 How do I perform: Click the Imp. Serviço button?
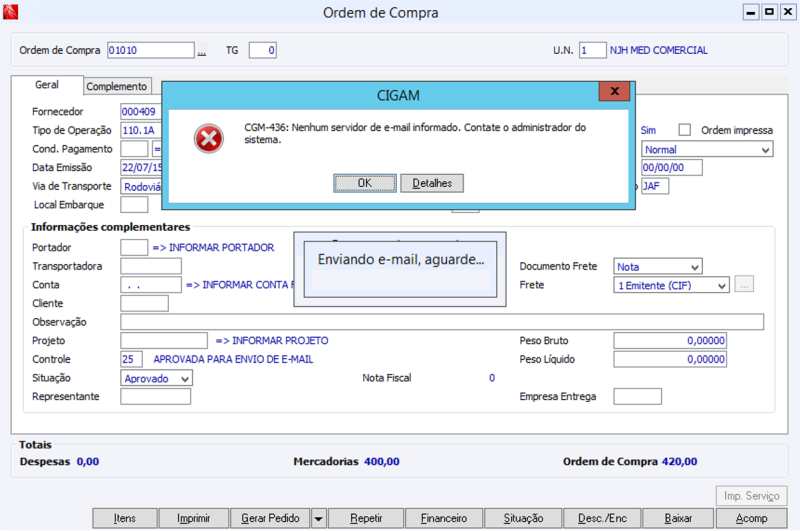(751, 496)
